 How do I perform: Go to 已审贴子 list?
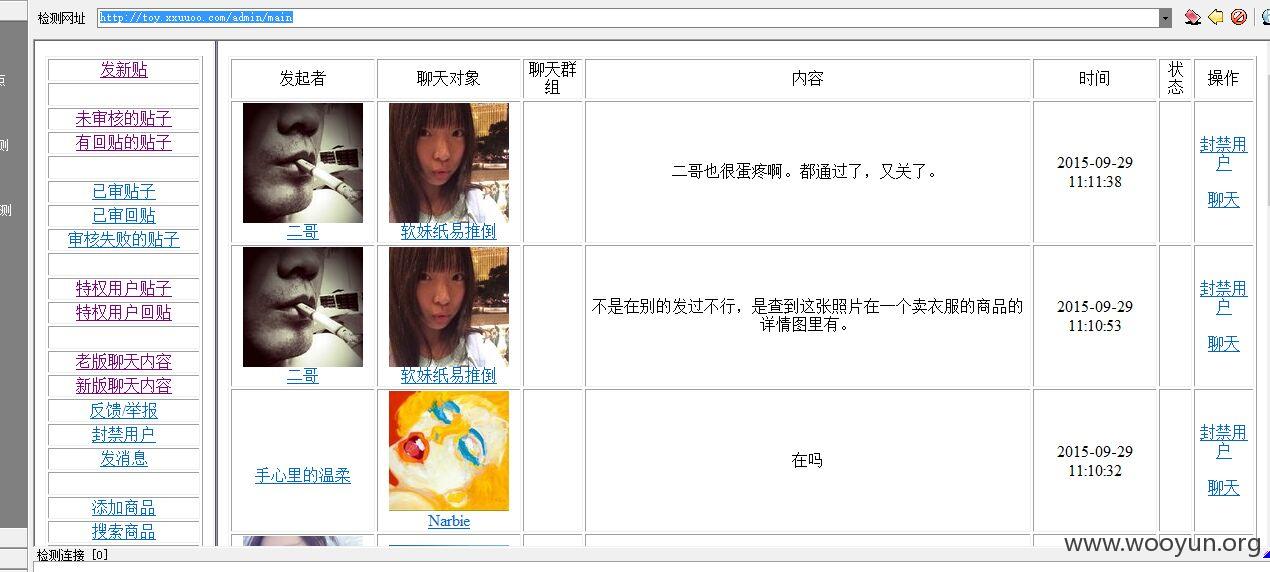pyautogui.click(x=124, y=192)
